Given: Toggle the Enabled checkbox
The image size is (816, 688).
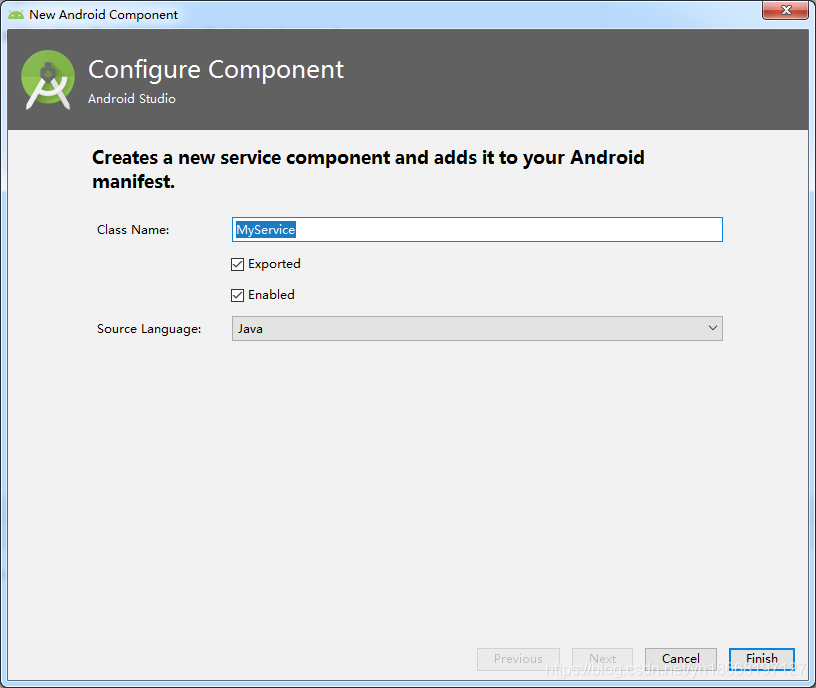Looking at the screenshot, I should [237, 295].
